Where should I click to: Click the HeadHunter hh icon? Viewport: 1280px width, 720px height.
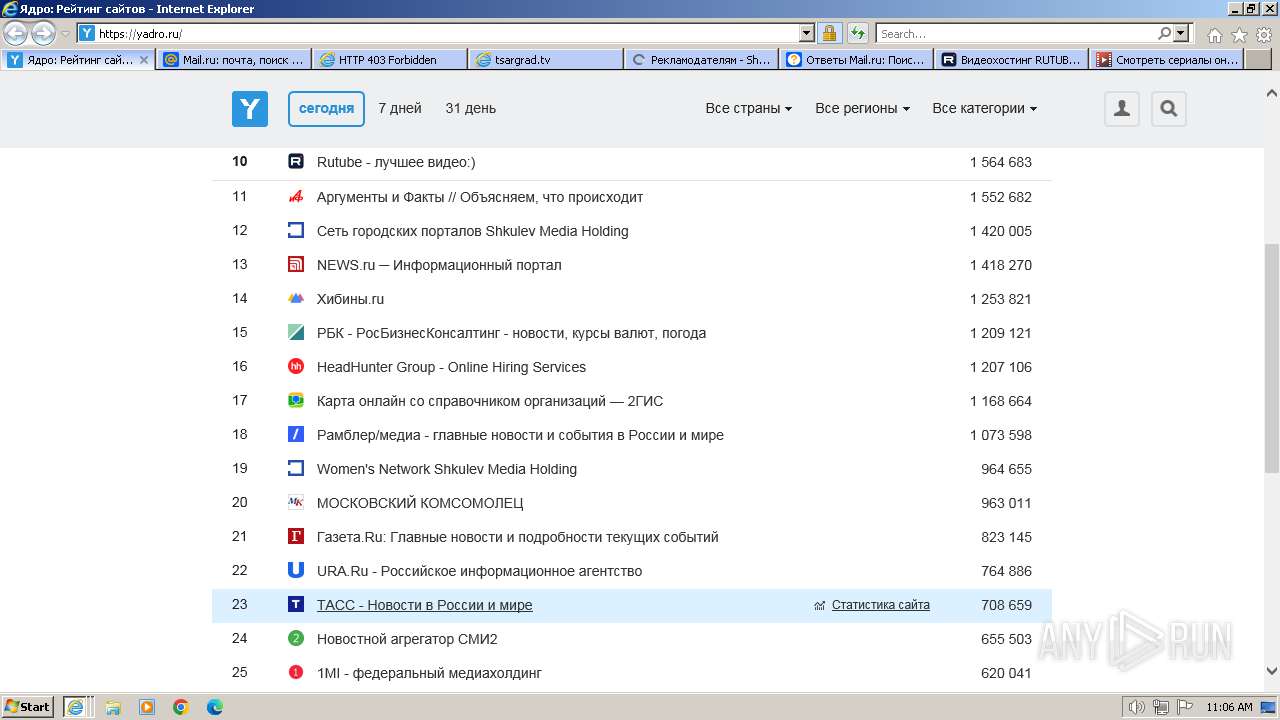point(296,367)
